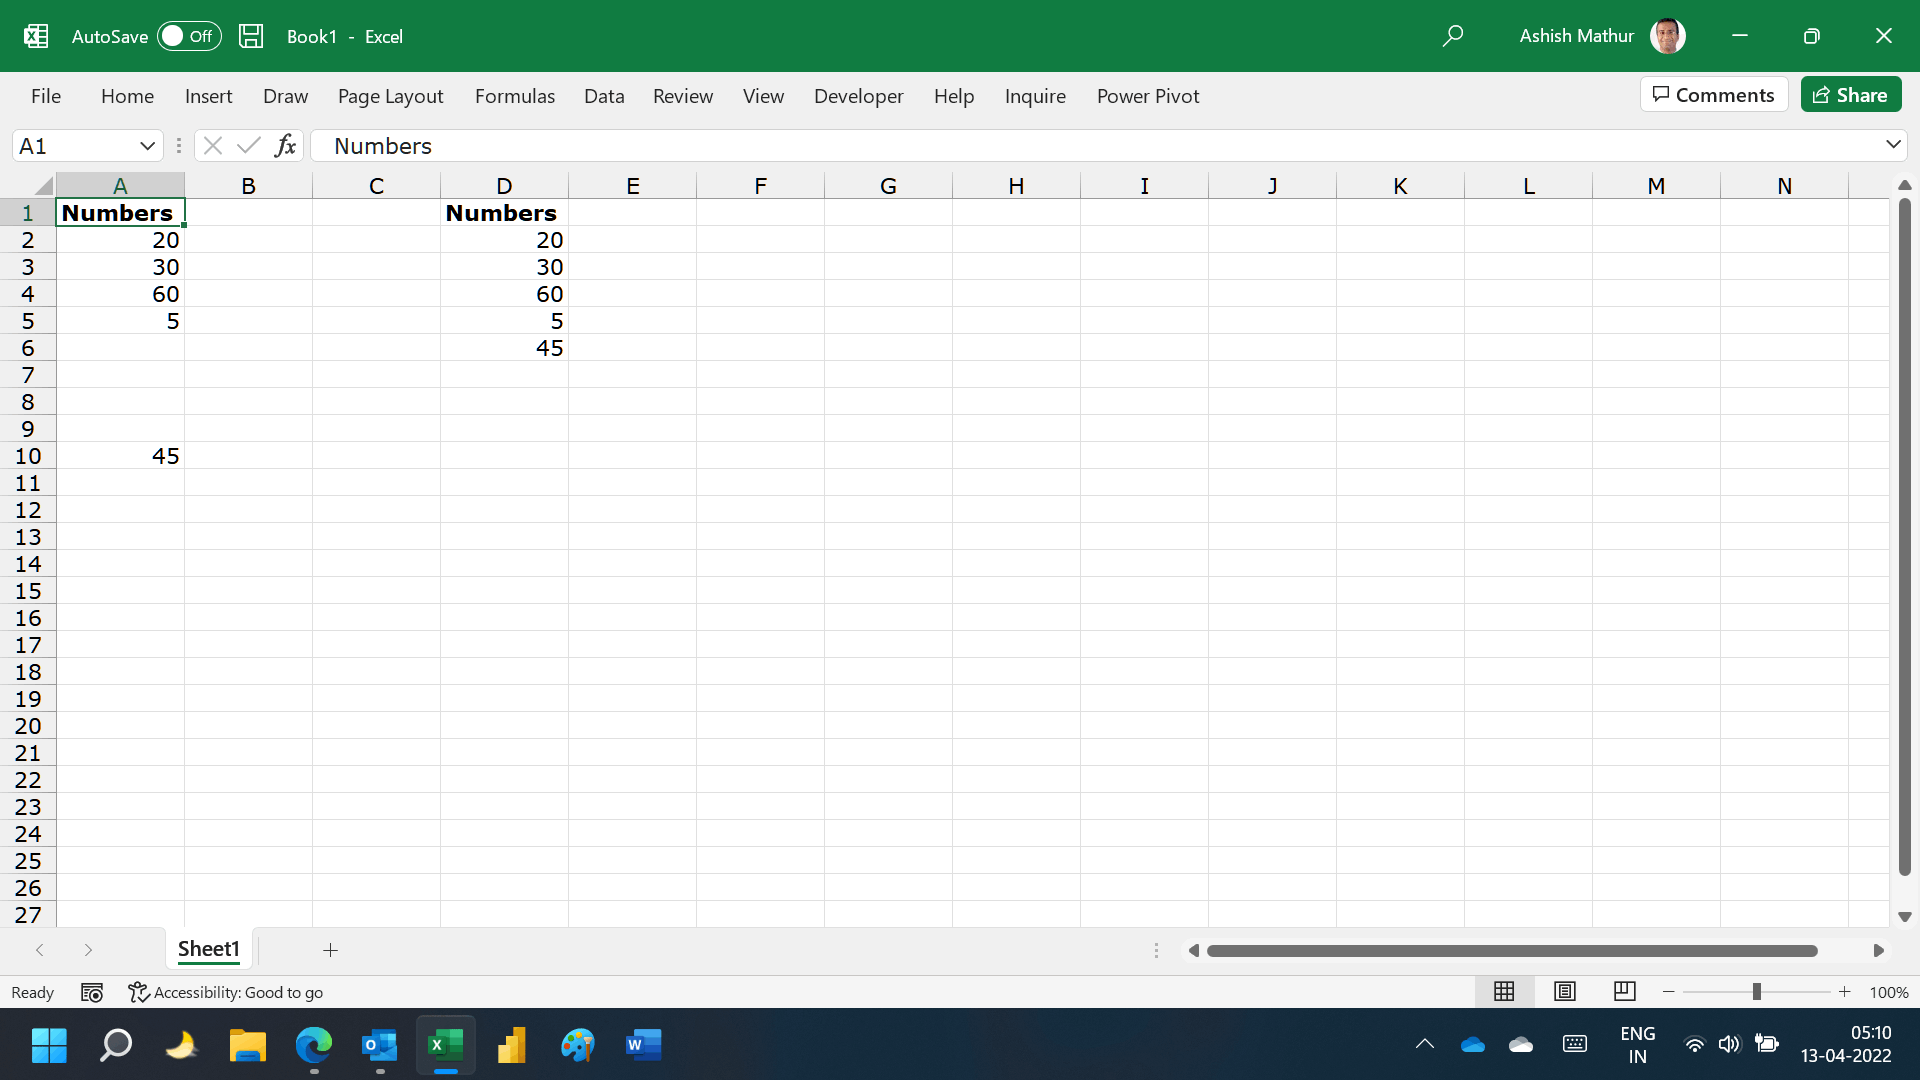Open Insert Function fx icon

click(x=285, y=146)
